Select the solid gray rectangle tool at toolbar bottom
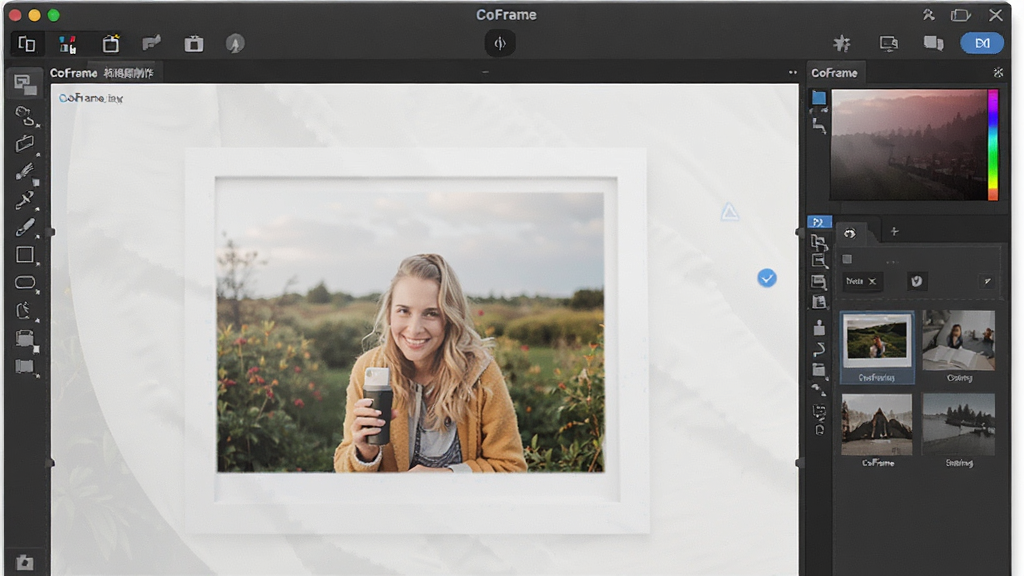1024x576 pixels. (25, 366)
